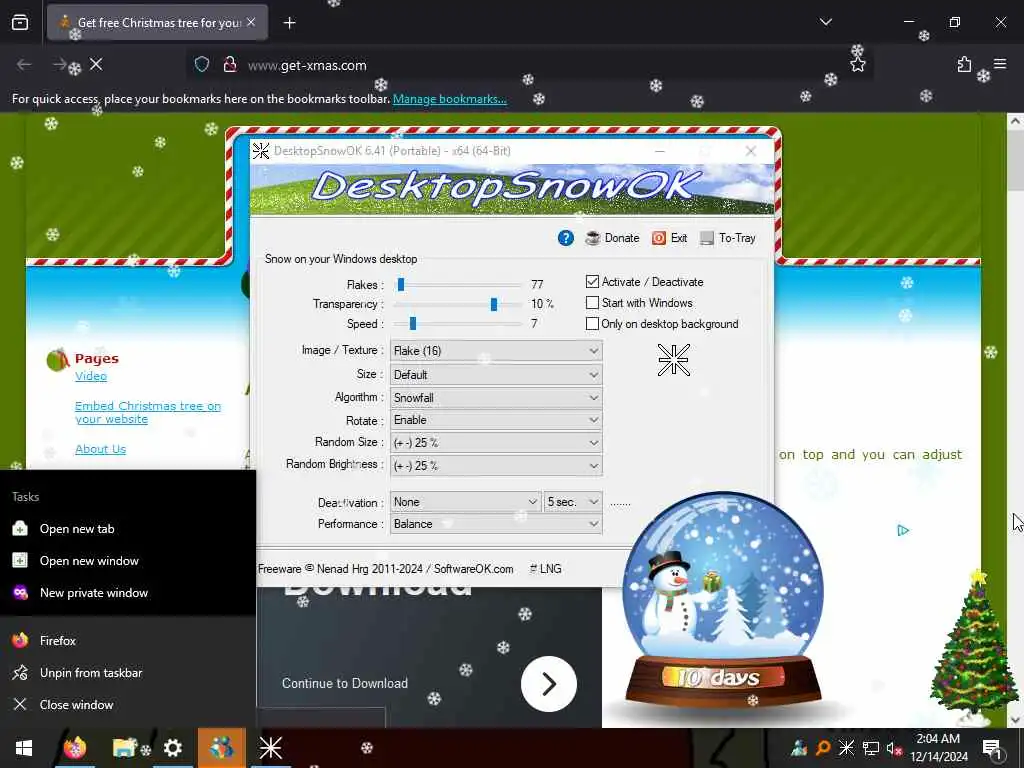Image resolution: width=1024 pixels, height=768 pixels.
Task: Switch to the Get free Christmas tree tab
Action: [x=157, y=23]
